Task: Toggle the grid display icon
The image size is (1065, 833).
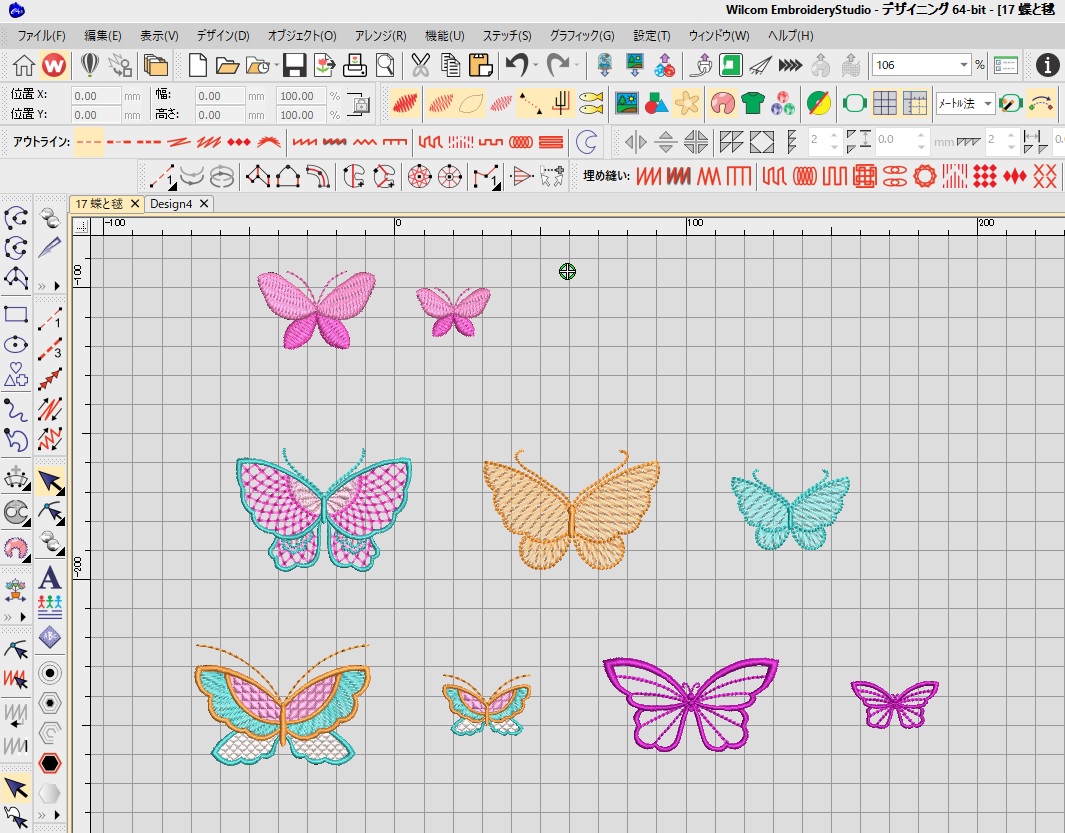Action: [884, 103]
